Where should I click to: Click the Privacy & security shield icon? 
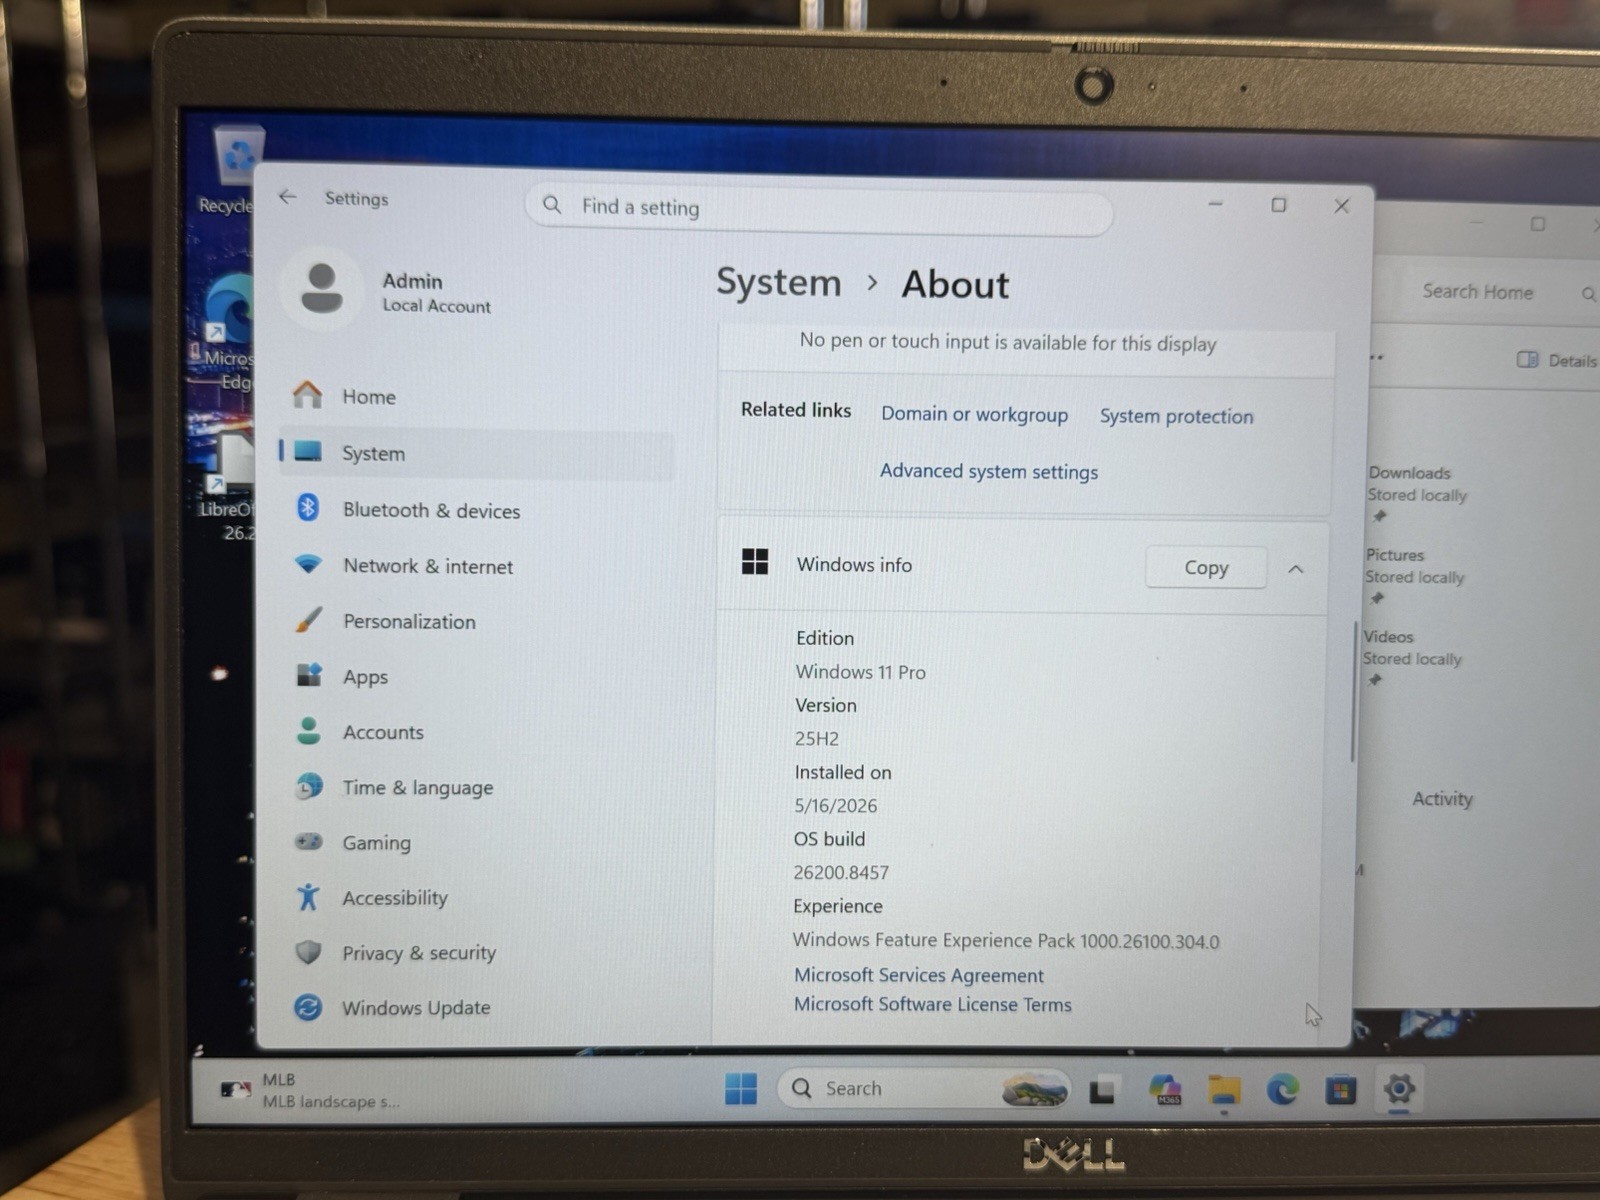pos(308,952)
